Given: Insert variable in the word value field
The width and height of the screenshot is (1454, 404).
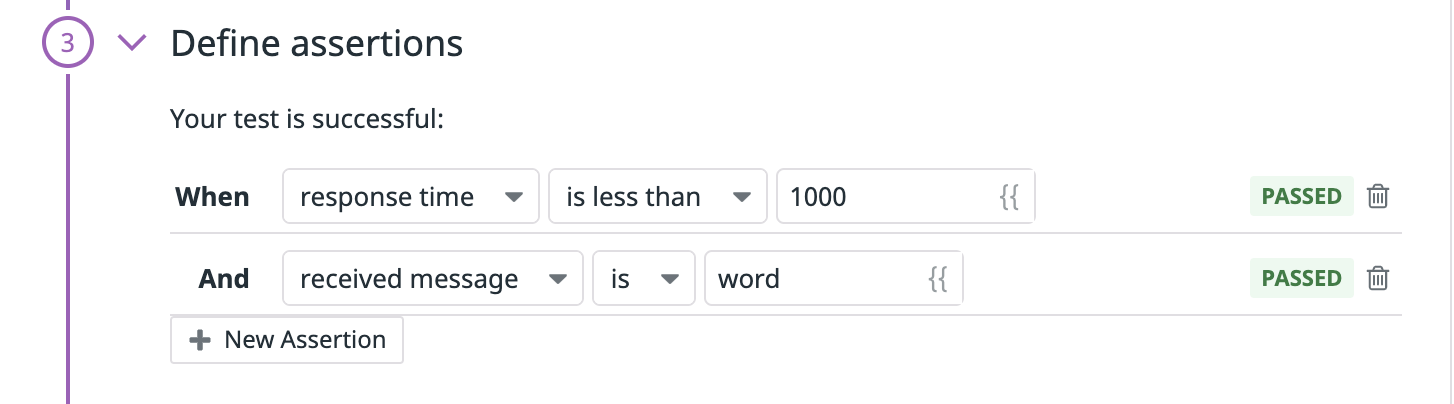Looking at the screenshot, I should tap(938, 279).
